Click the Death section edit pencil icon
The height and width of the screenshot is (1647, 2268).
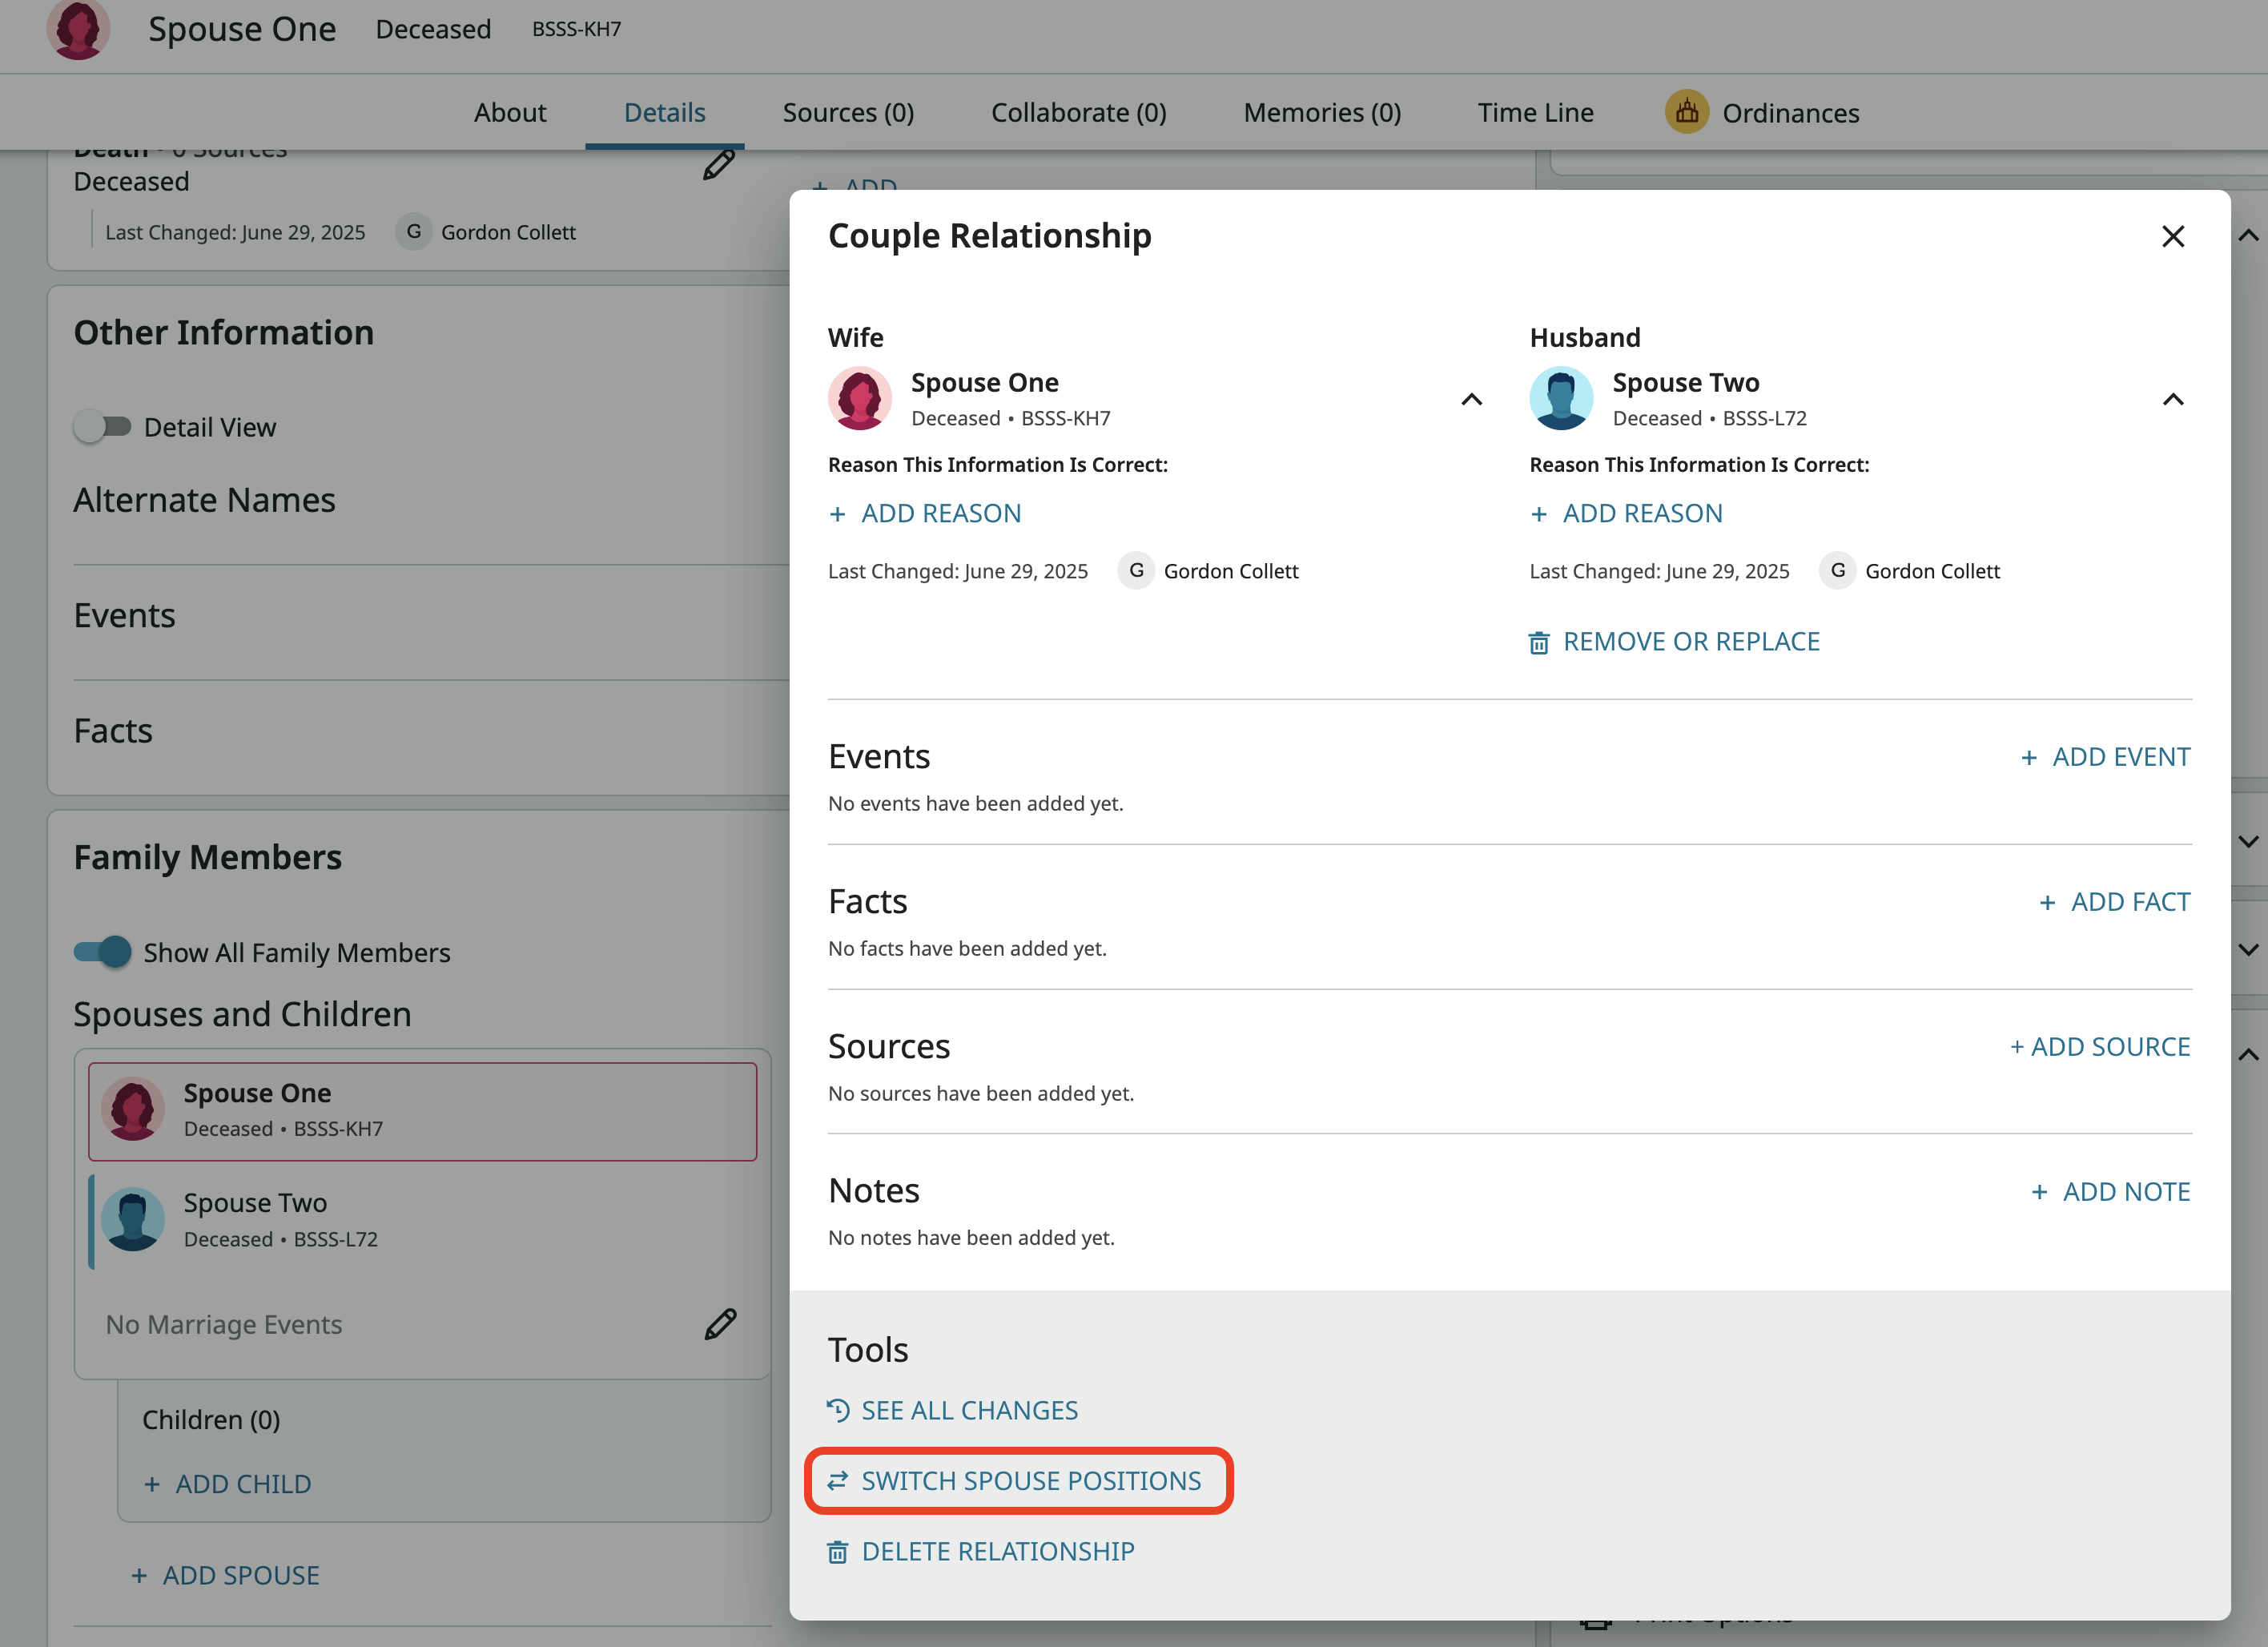click(719, 165)
